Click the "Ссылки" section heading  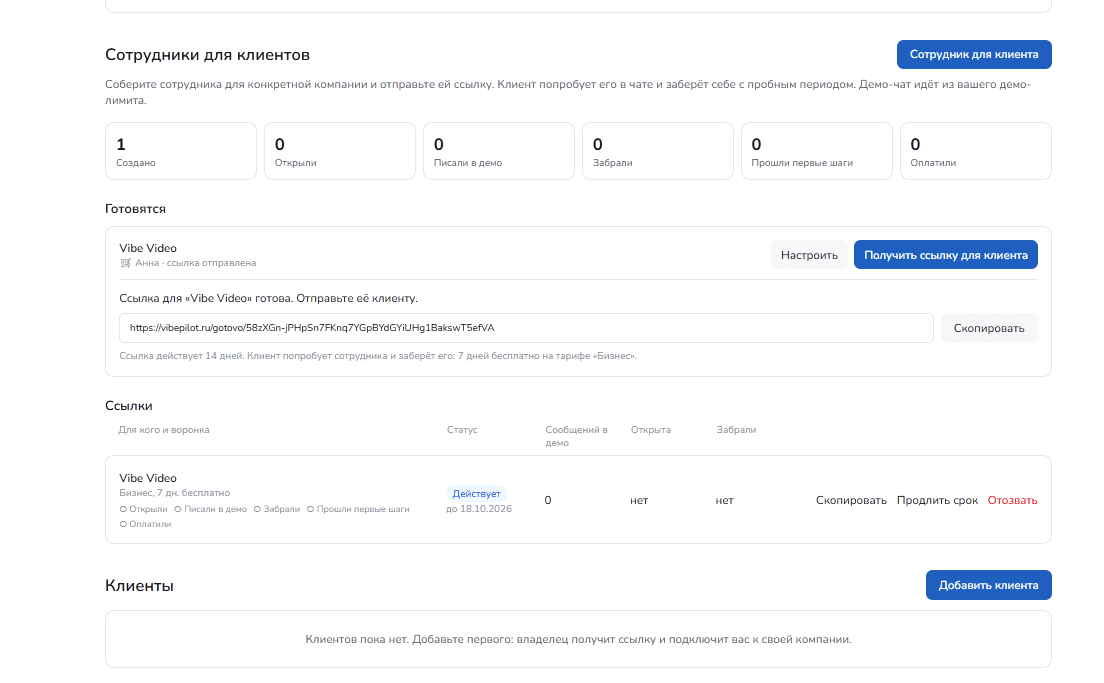[x=129, y=406]
